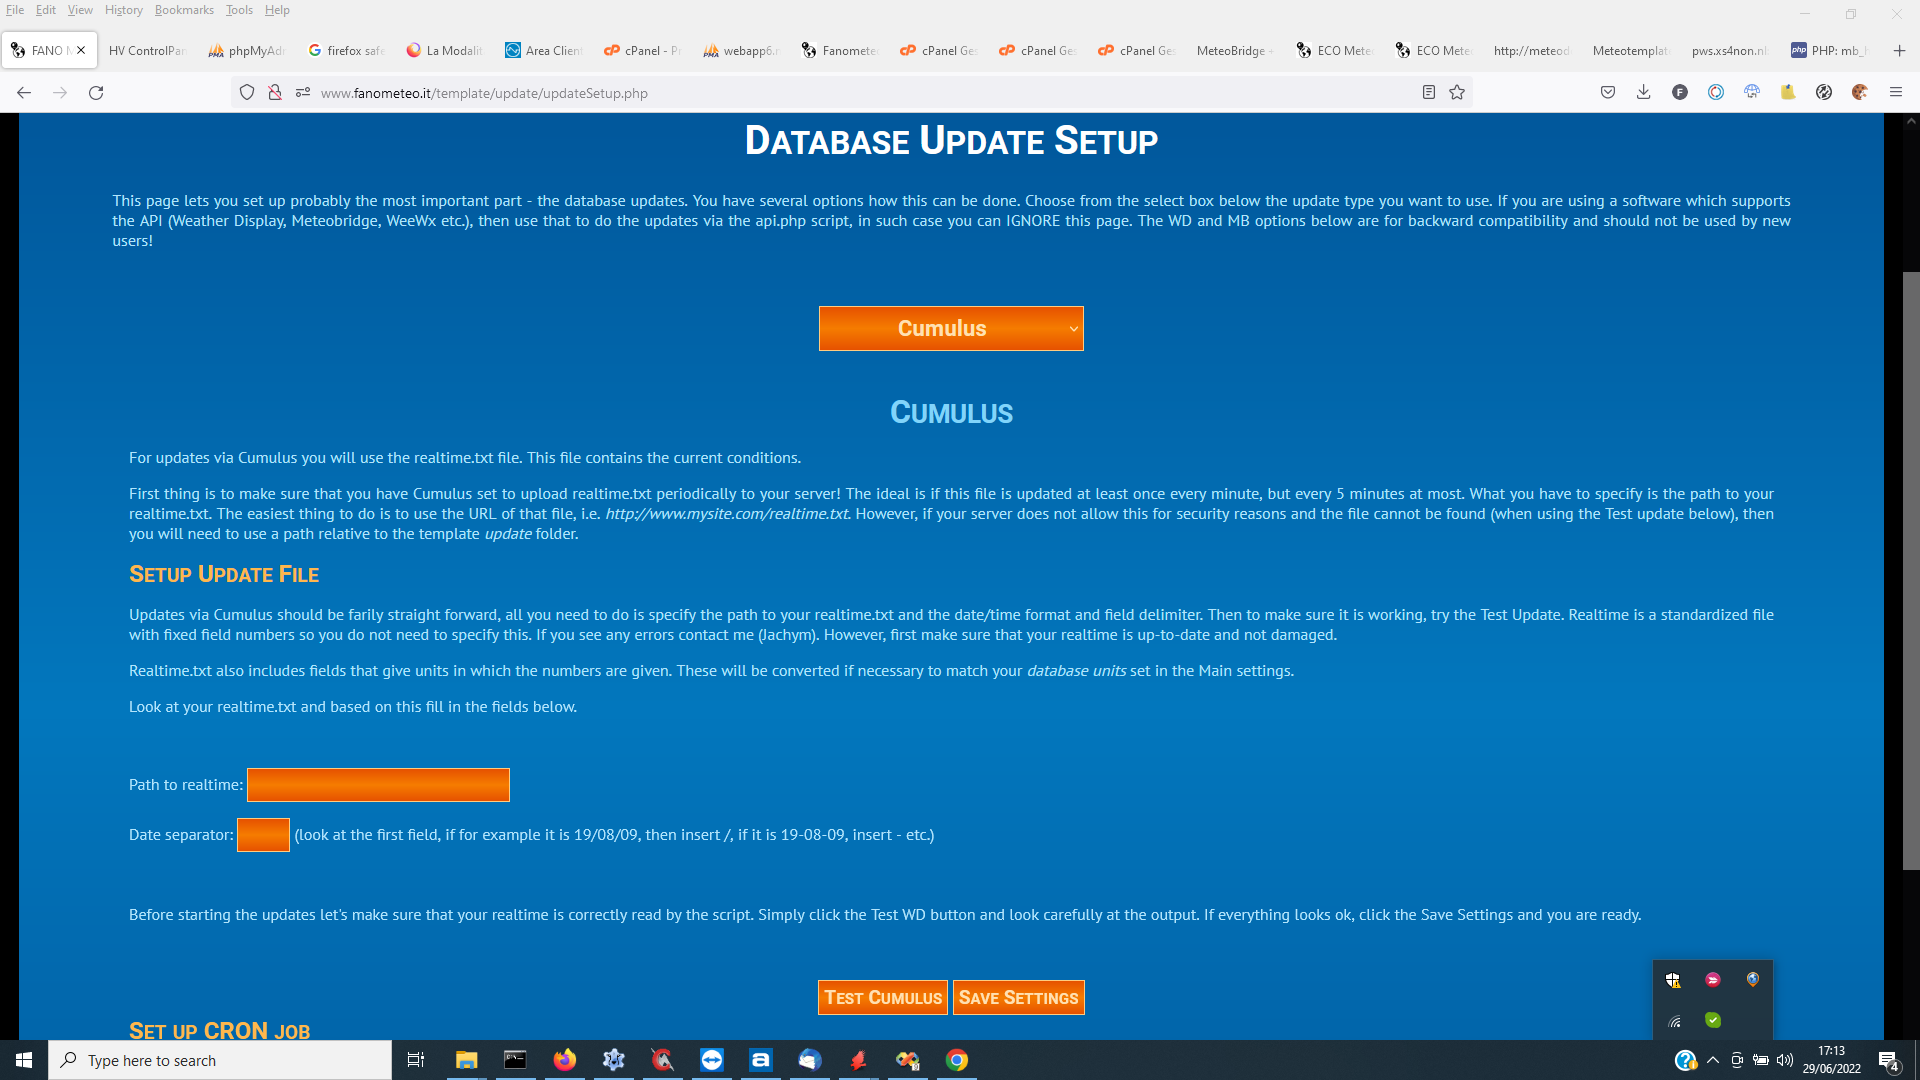1920x1080 pixels.
Task: Click the pink arrows tray icon
Action: 1713,980
